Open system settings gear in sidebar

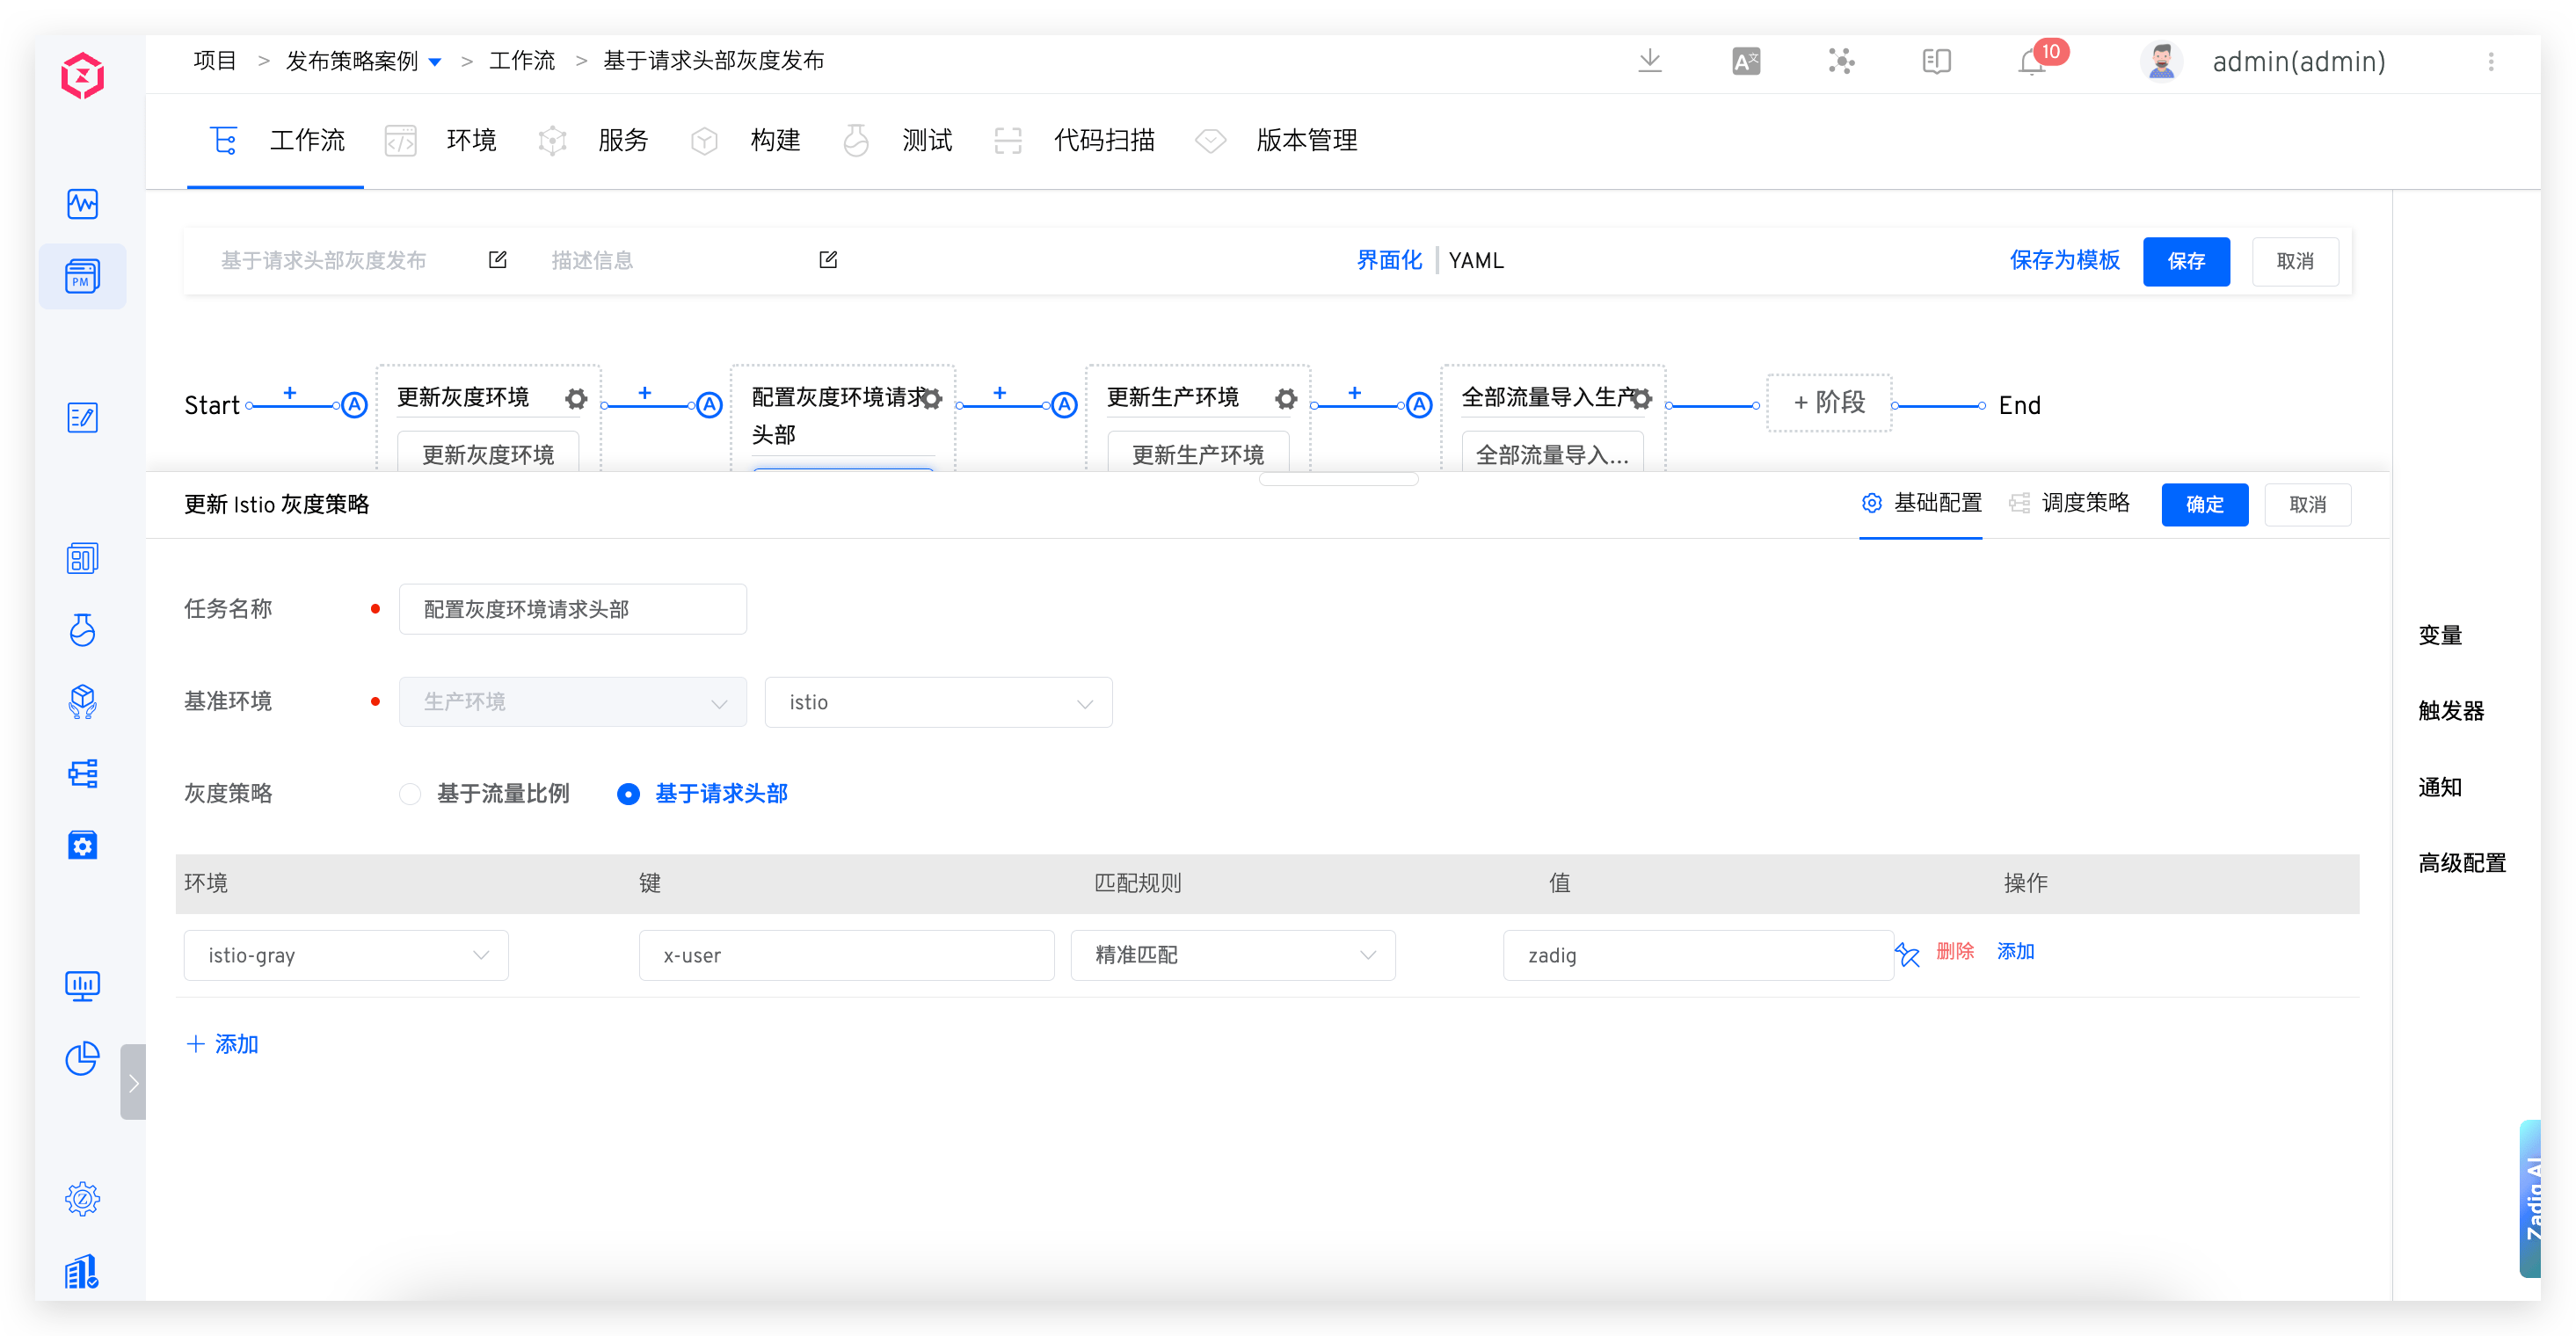[82, 1198]
